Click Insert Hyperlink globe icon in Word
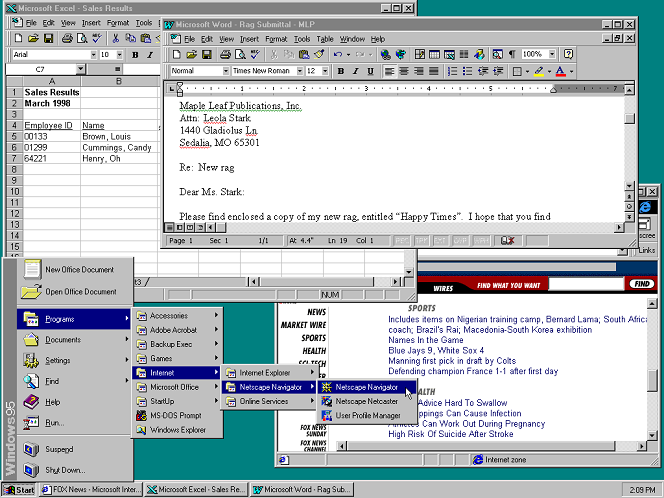Image resolution: width=664 pixels, height=498 pixels. click(x=385, y=54)
